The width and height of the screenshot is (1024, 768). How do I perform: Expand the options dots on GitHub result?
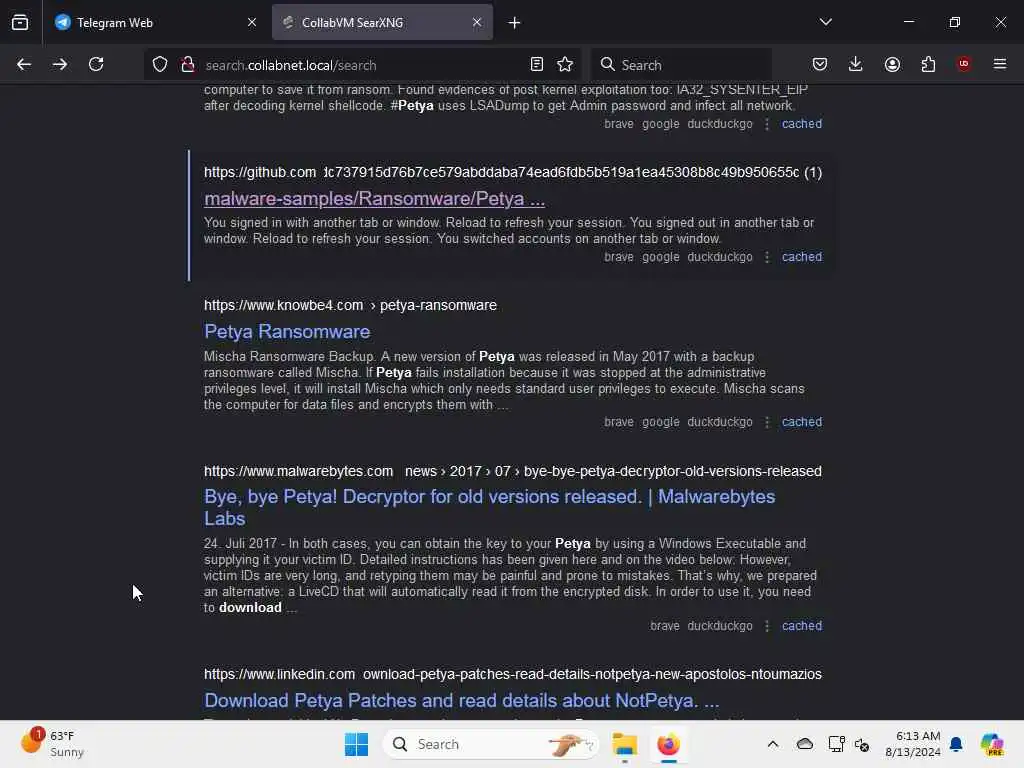pos(767,257)
